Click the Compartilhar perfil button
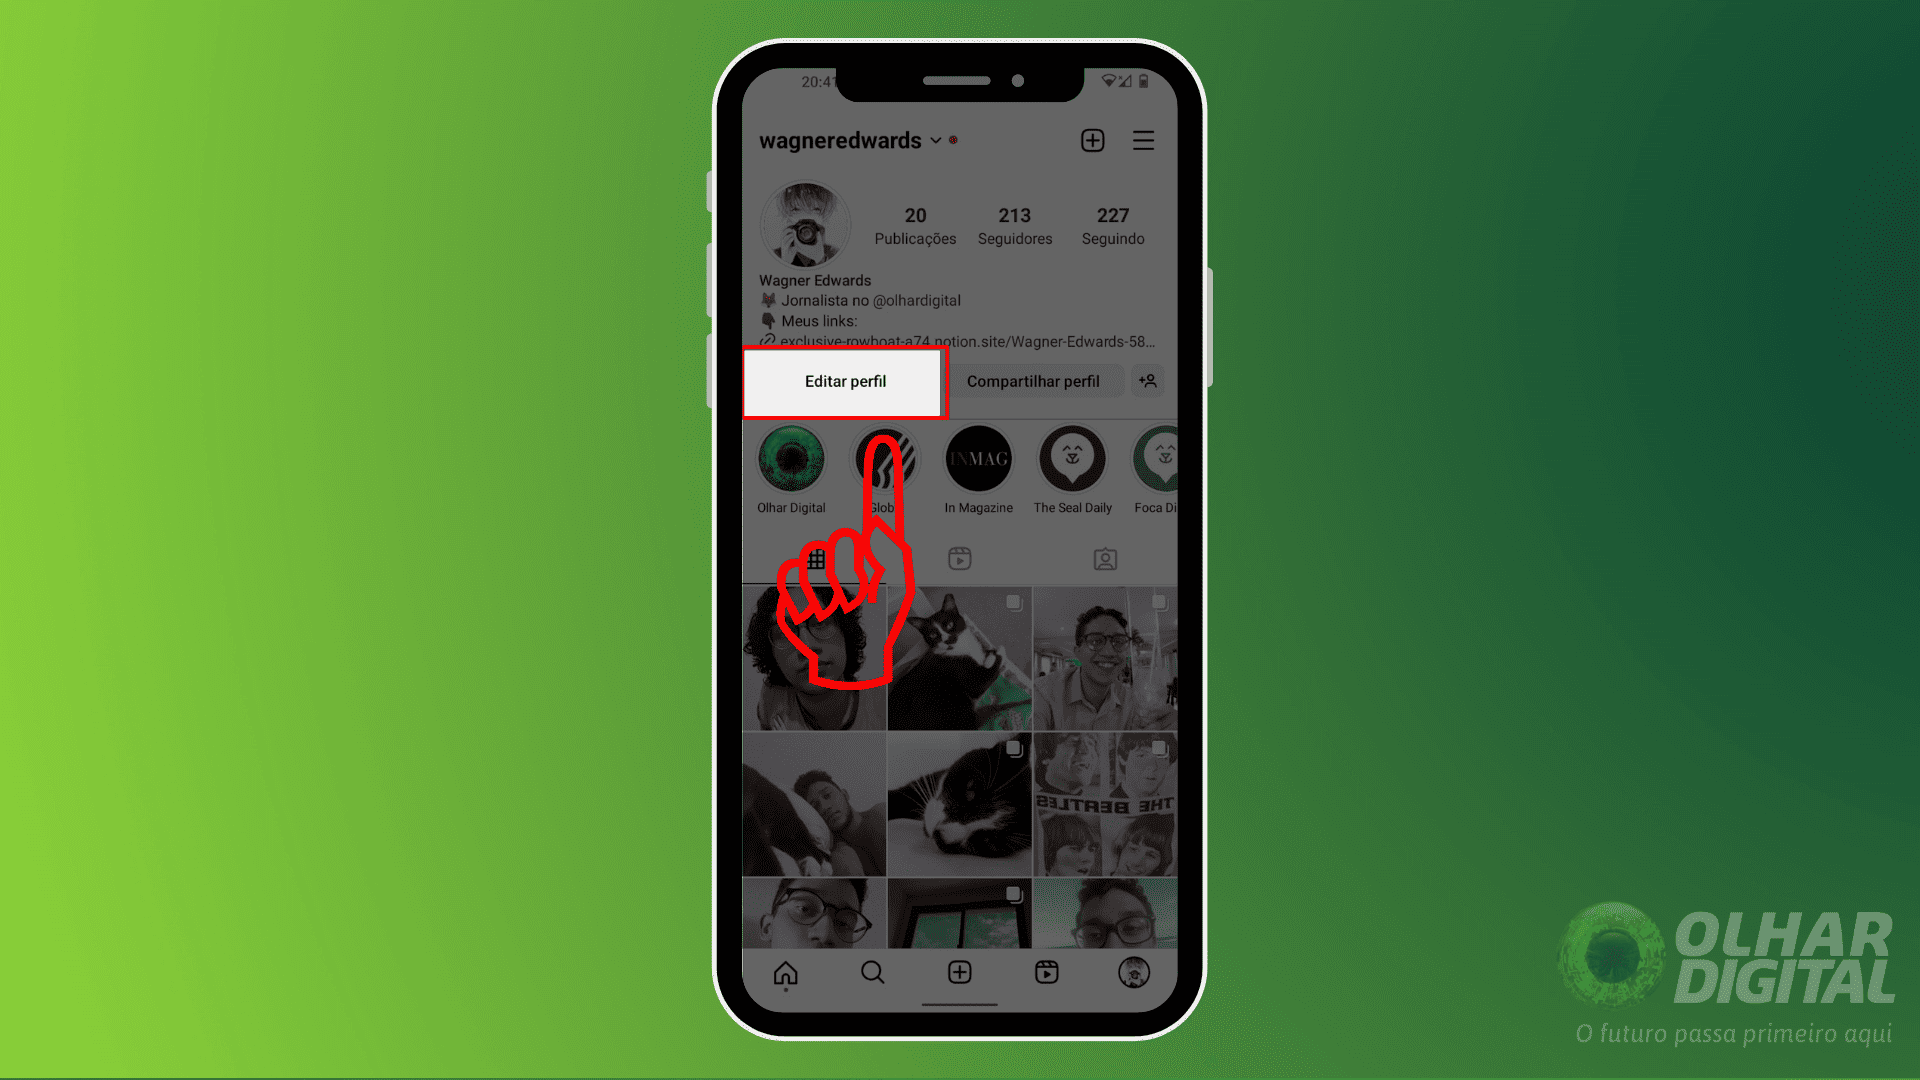The image size is (1920, 1080). [1033, 381]
